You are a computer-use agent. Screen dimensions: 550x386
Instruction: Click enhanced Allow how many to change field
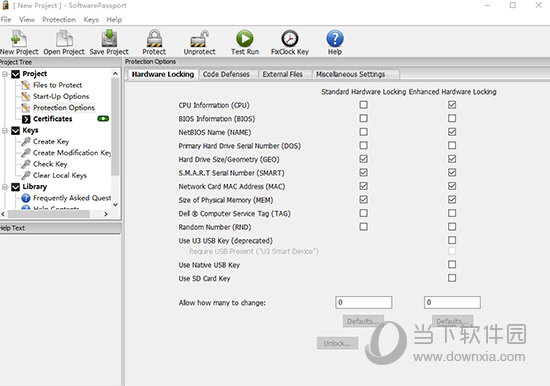pos(452,302)
